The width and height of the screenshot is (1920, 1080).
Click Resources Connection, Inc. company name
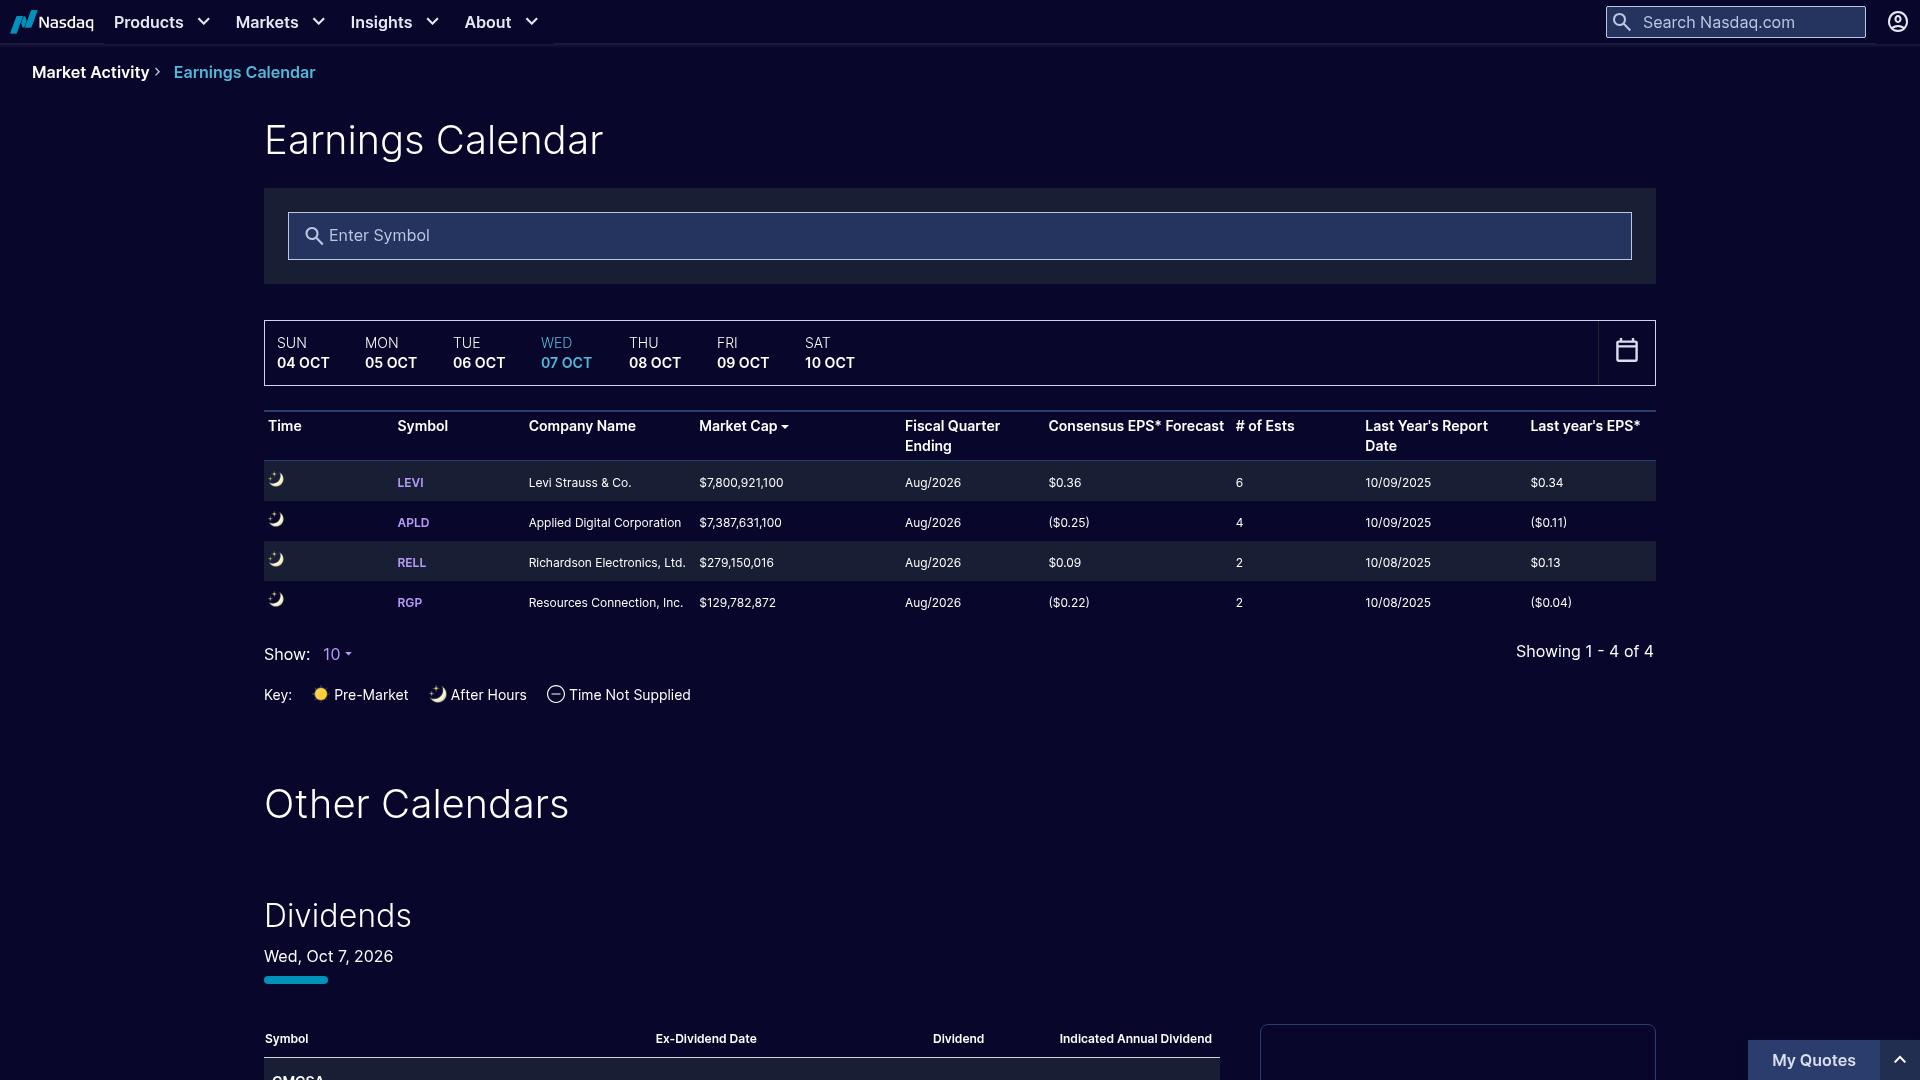click(x=606, y=603)
